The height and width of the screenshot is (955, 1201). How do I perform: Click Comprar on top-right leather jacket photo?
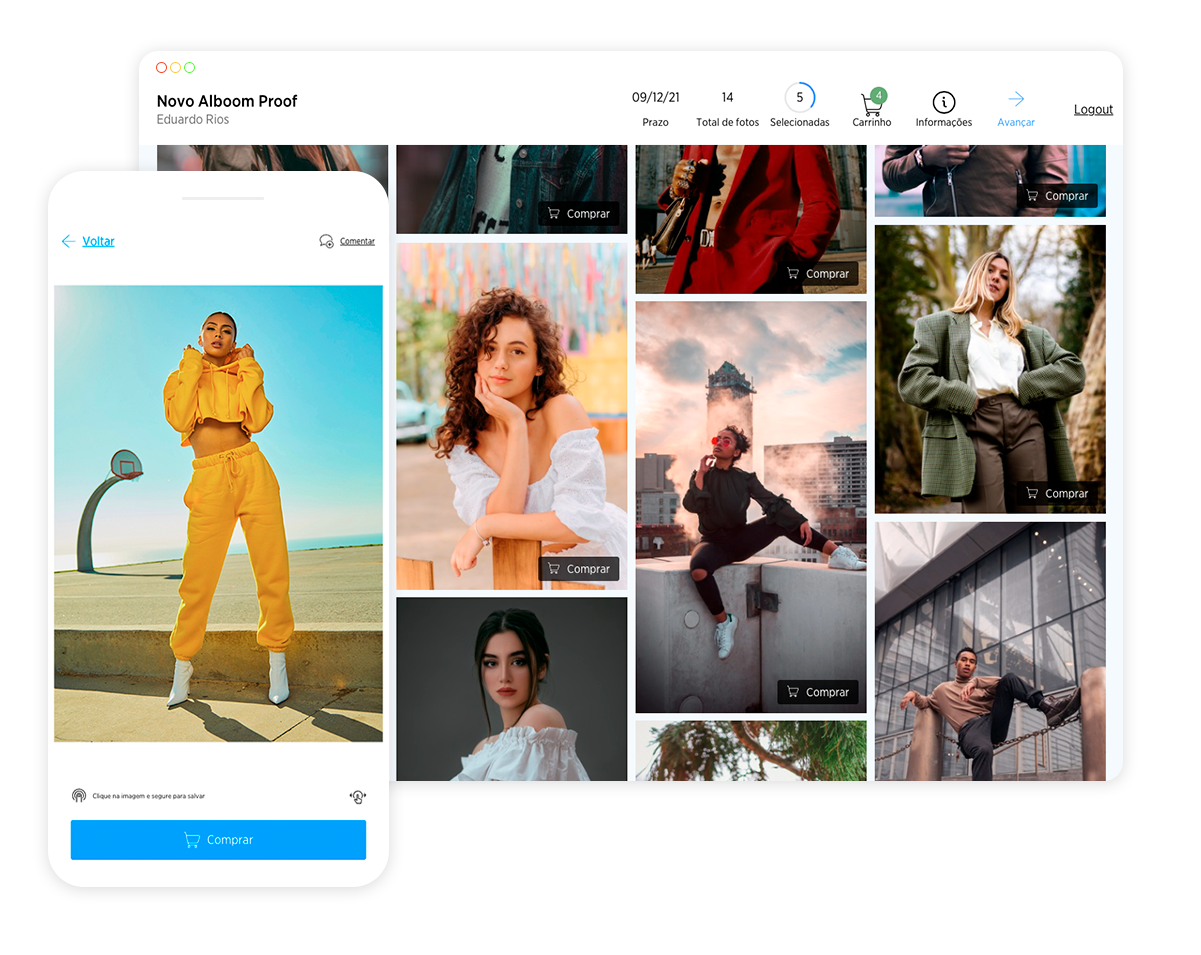click(1057, 196)
